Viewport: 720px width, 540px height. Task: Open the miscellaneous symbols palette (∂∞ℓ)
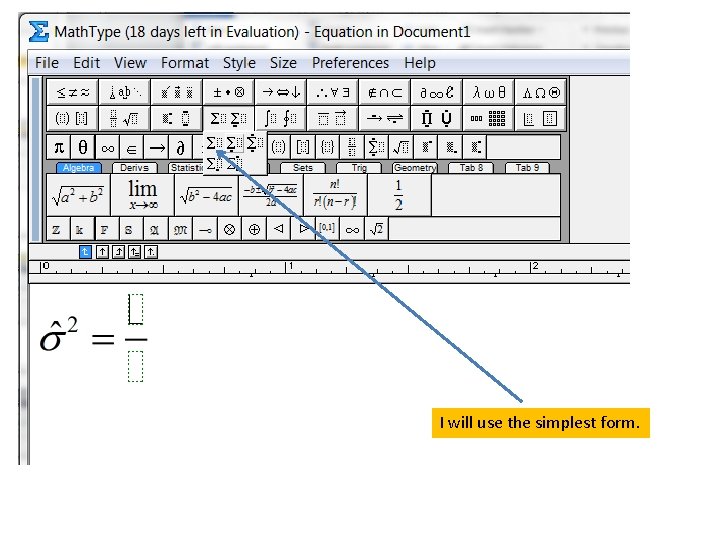pyautogui.click(x=436, y=92)
